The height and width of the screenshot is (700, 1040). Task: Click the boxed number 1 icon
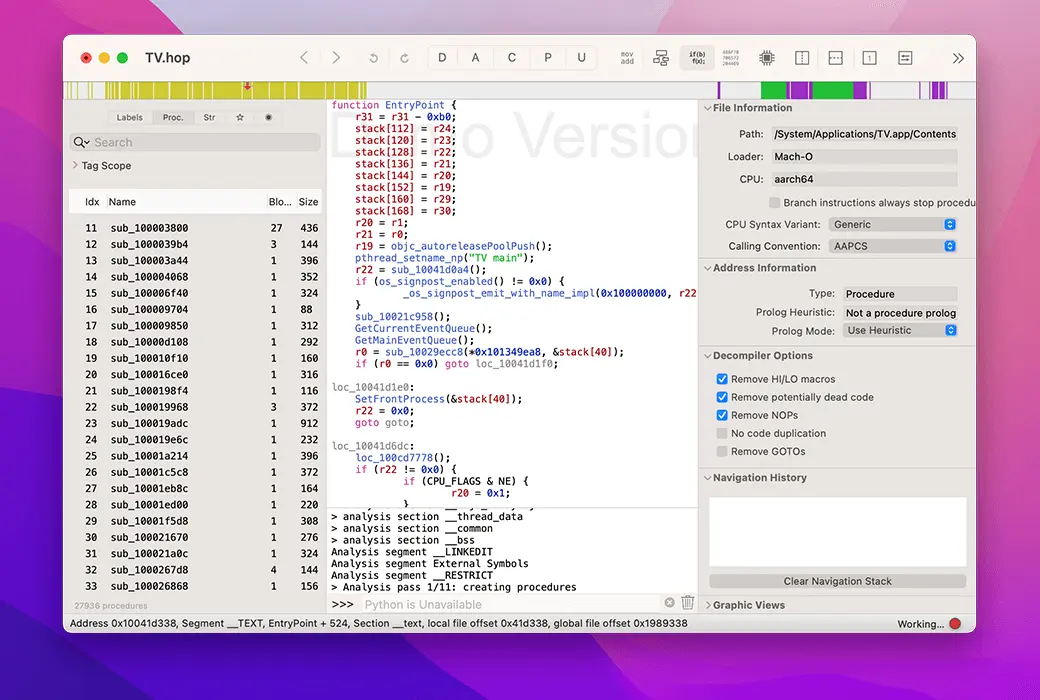pyautogui.click(x=869, y=58)
